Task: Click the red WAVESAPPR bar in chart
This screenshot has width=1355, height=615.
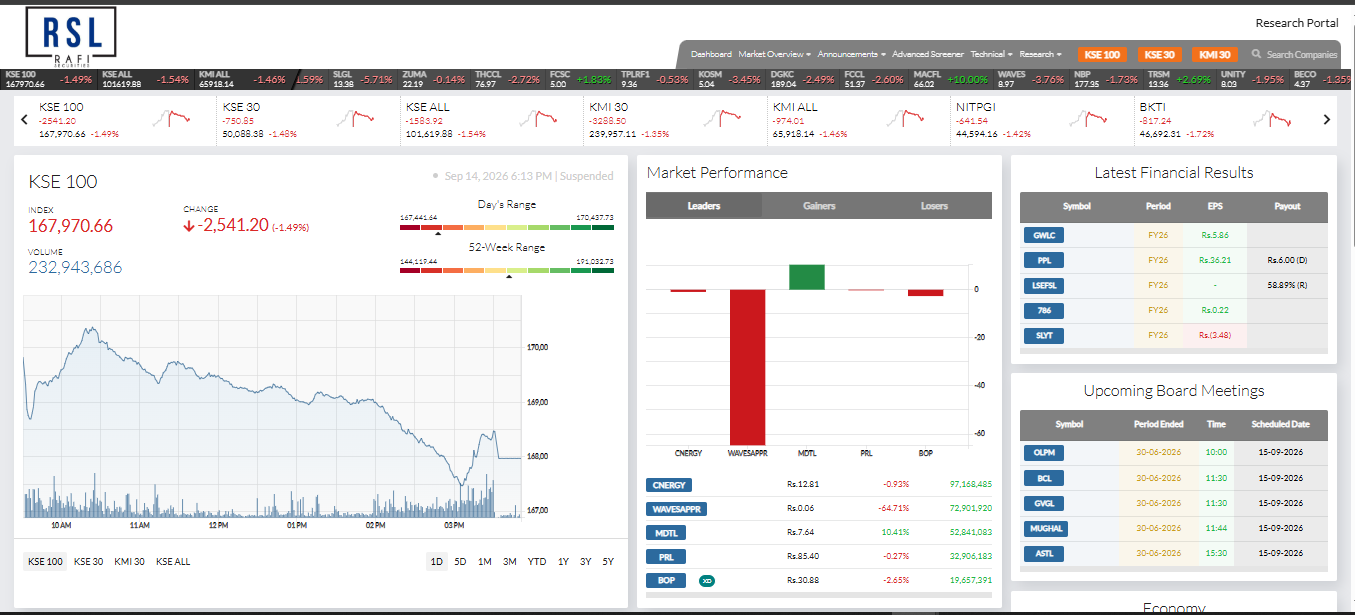Action: [x=748, y=367]
